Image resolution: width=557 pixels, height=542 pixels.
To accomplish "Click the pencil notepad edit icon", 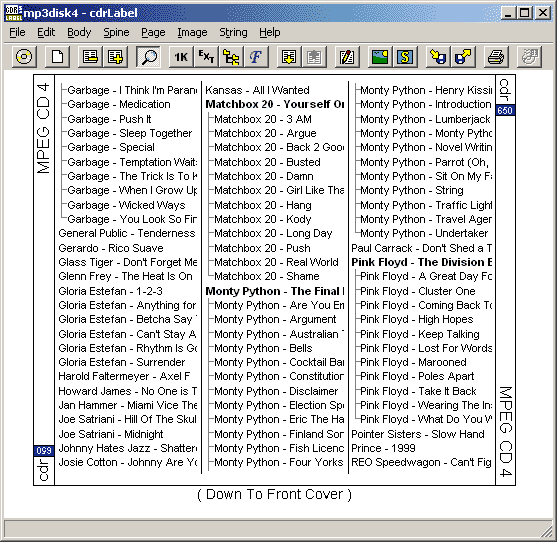I will pos(347,57).
